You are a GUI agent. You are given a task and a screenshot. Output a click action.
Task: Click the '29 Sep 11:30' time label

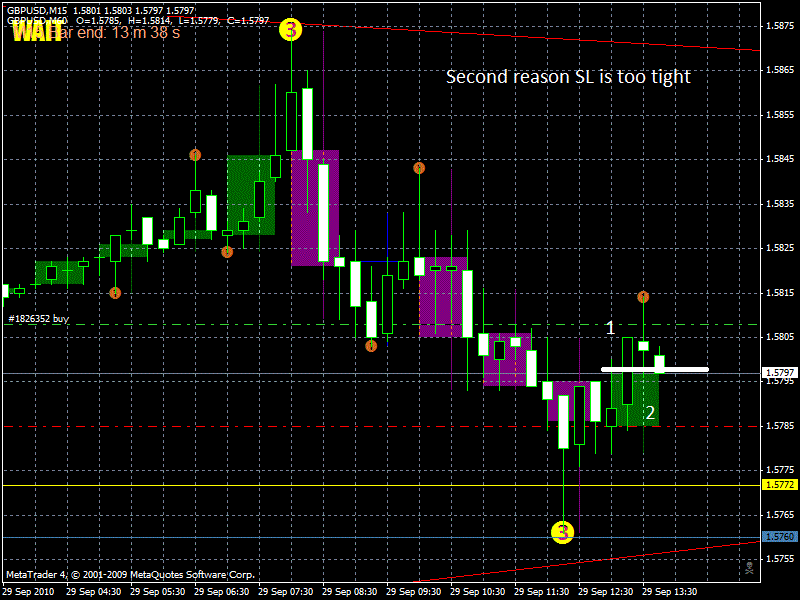541,592
